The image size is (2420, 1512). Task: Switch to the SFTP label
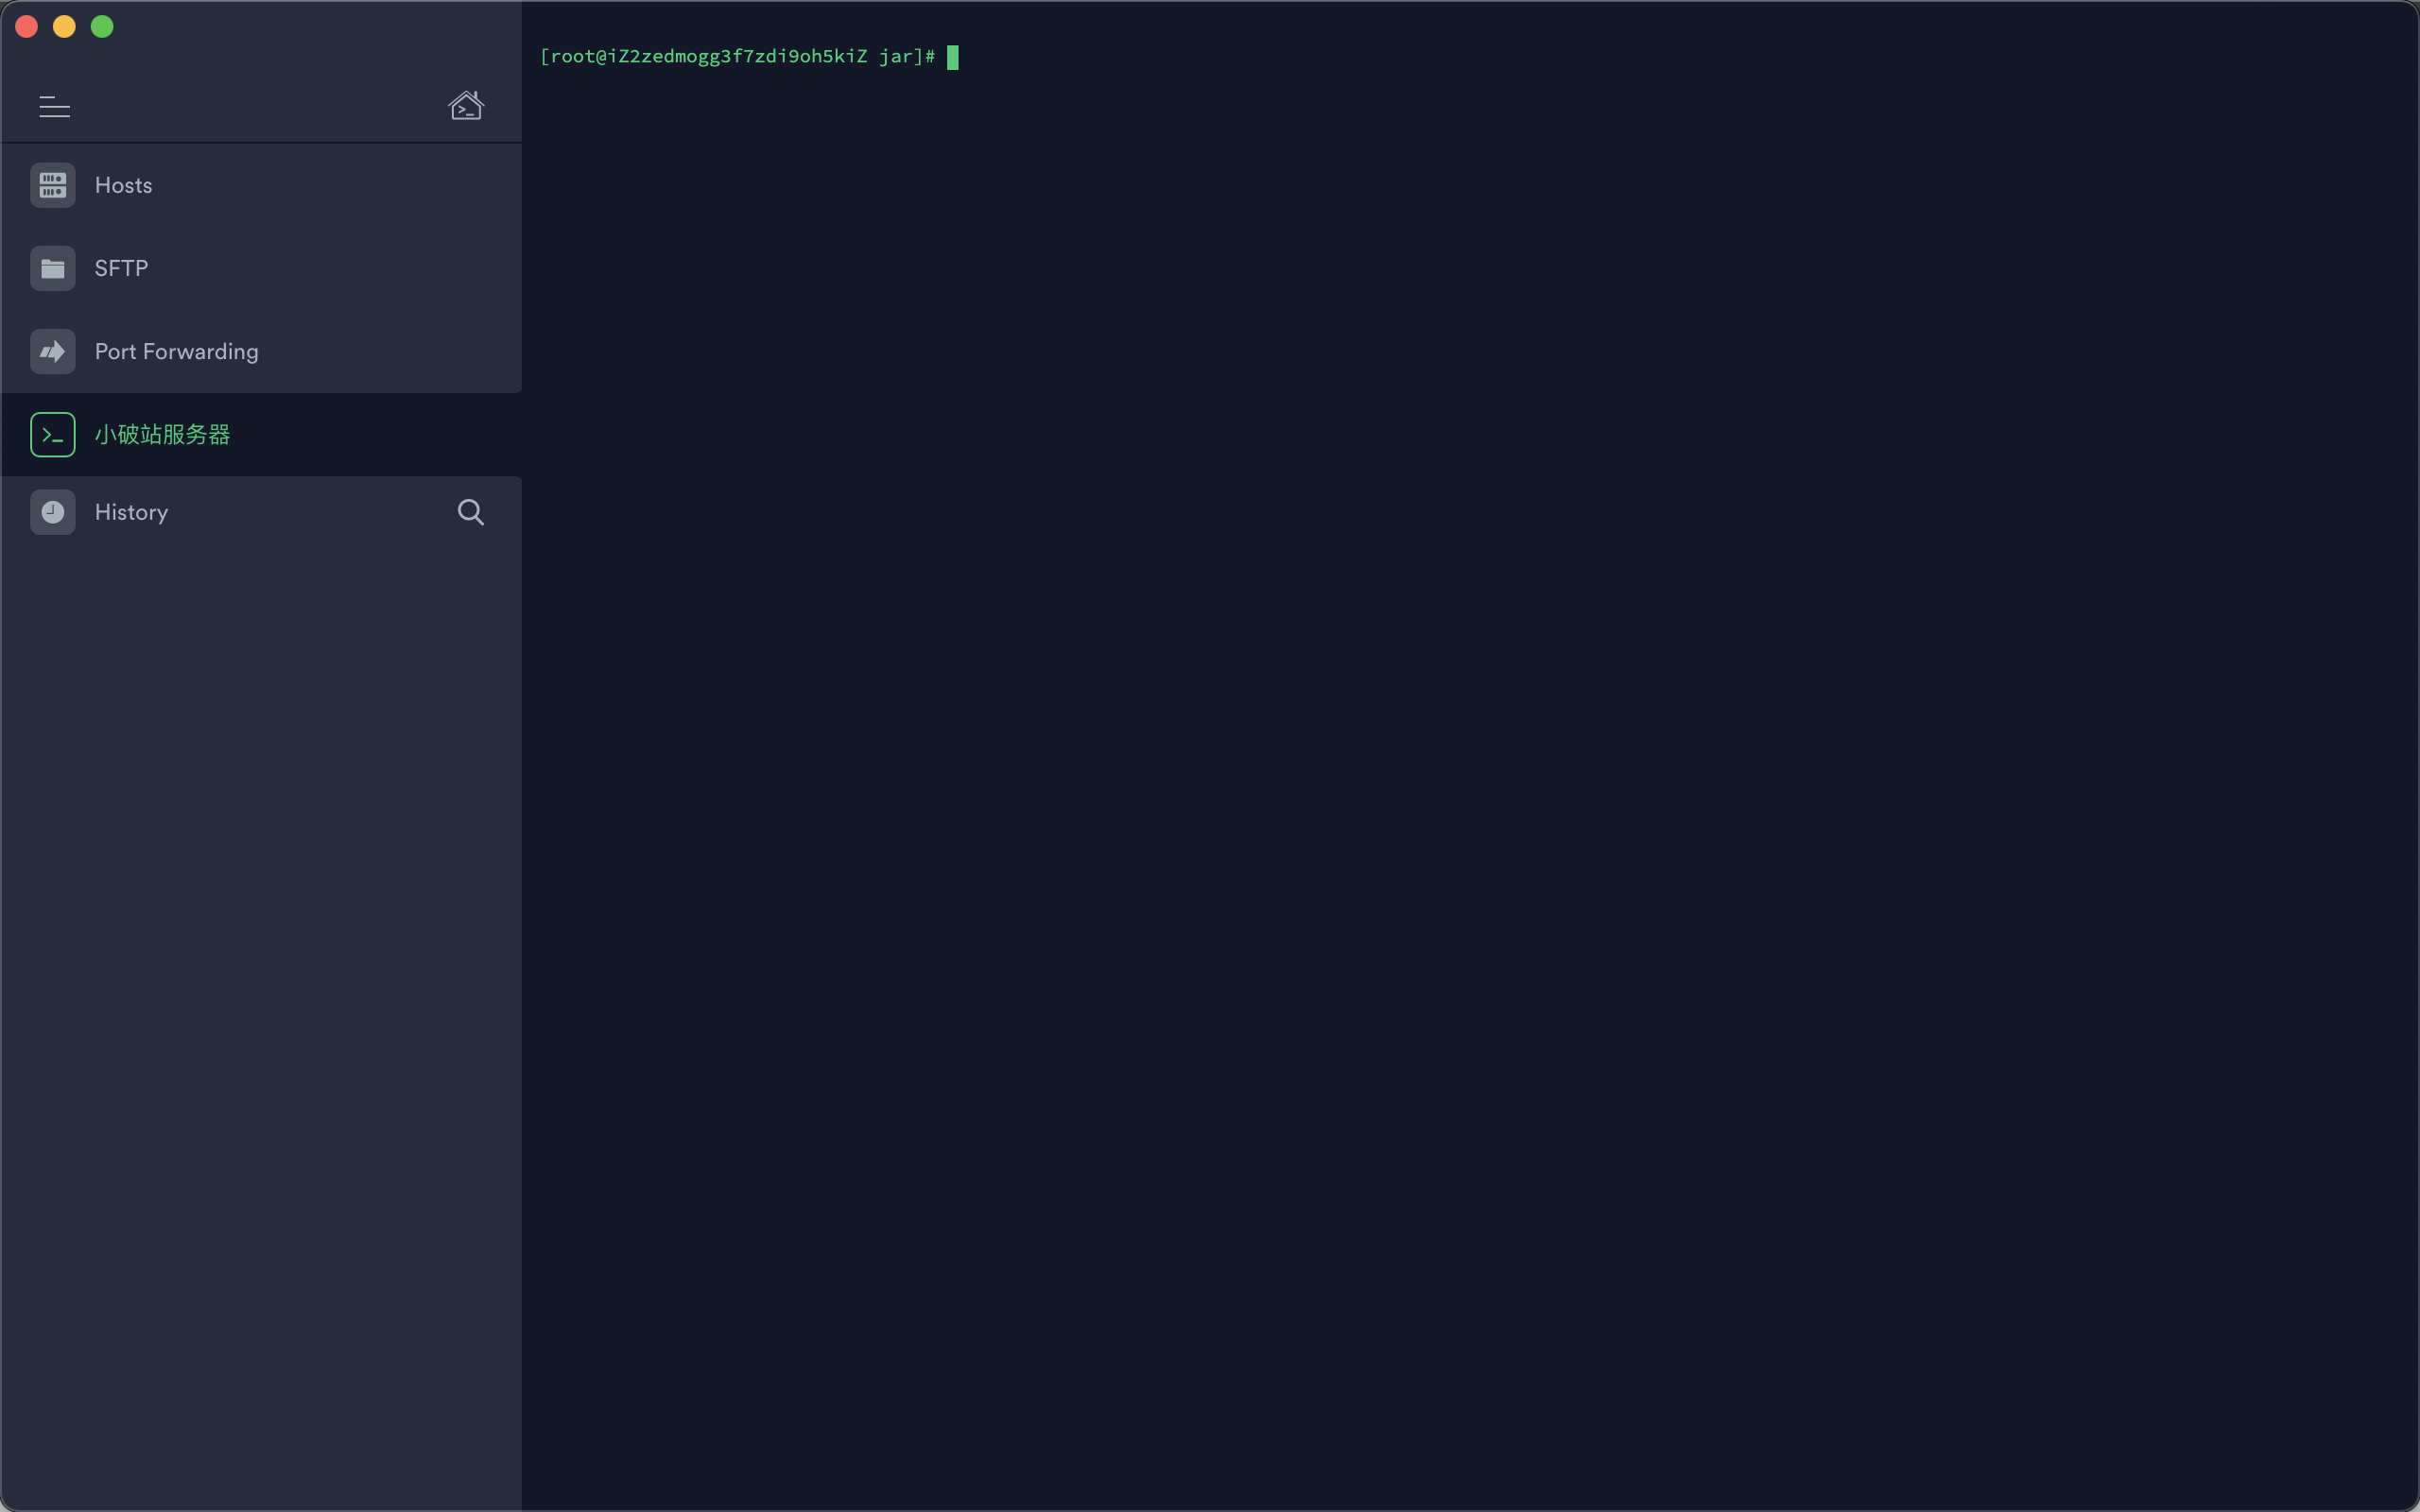[x=121, y=268]
